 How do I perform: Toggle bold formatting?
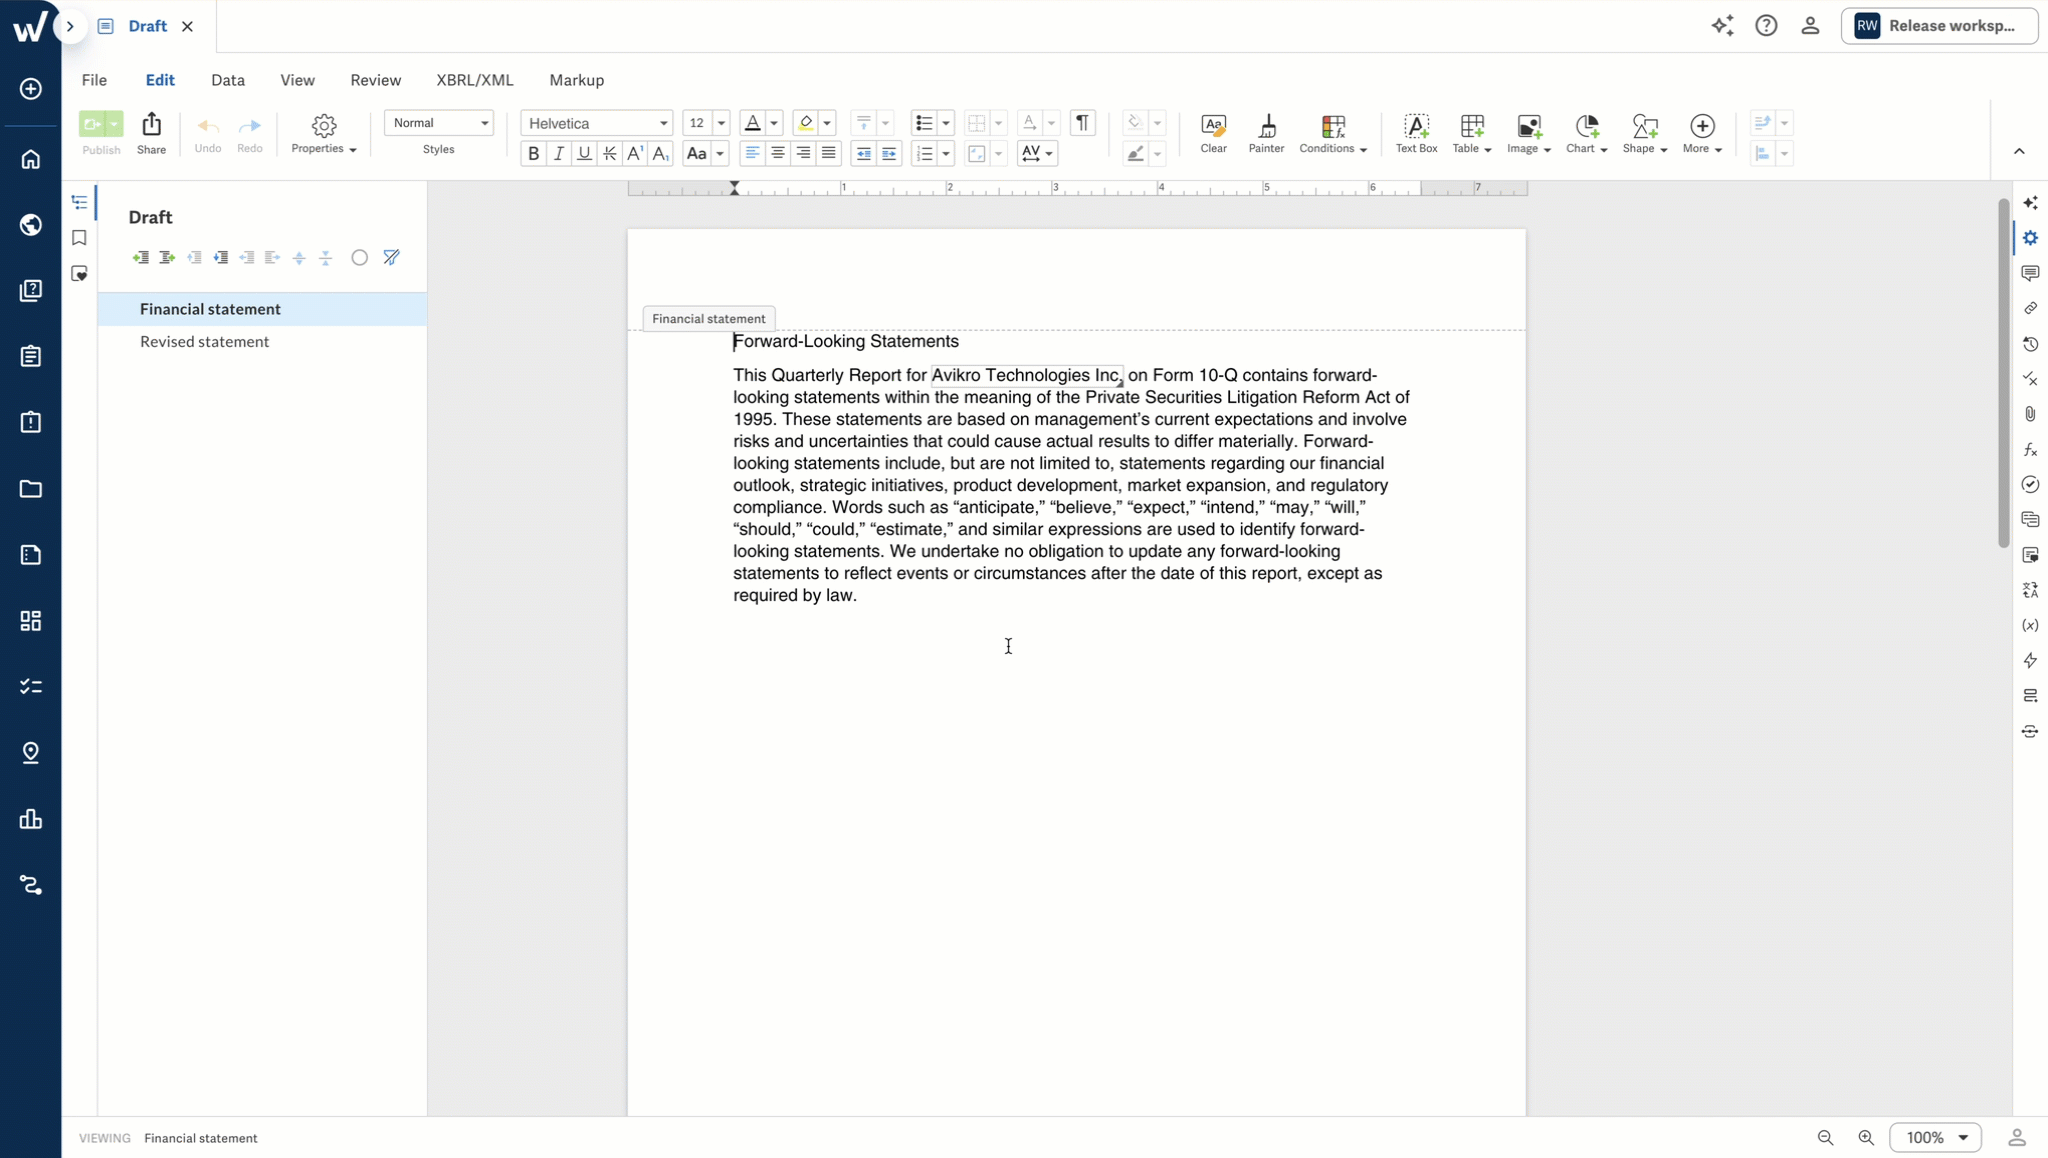pyautogui.click(x=532, y=153)
